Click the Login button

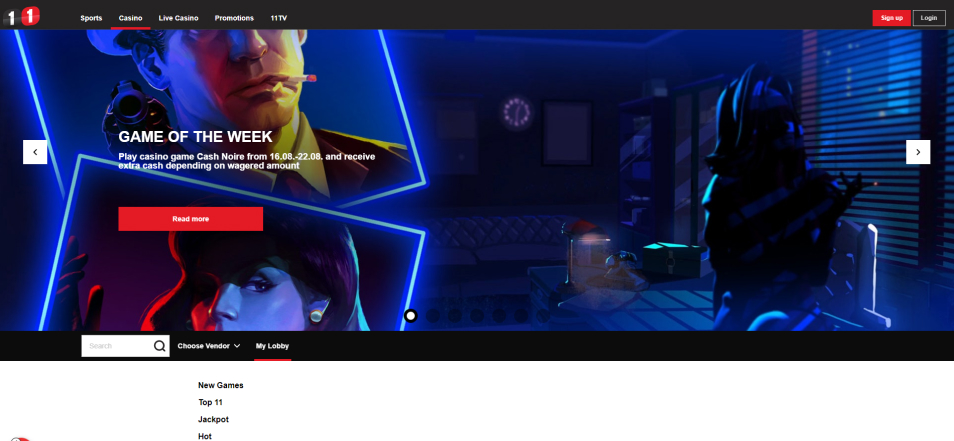929,18
